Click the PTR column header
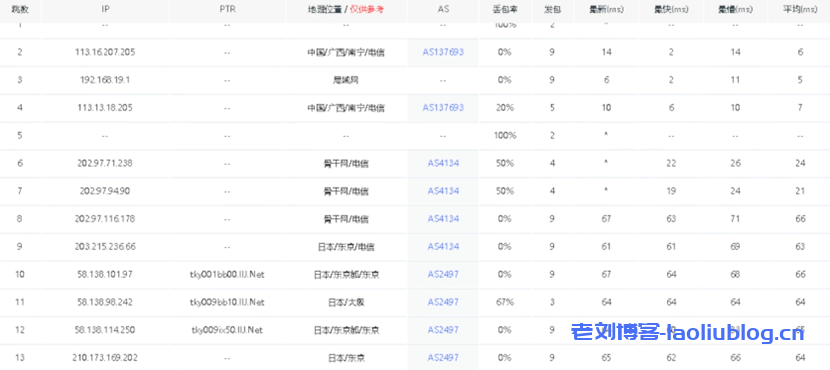830x370 pixels. coord(227,10)
